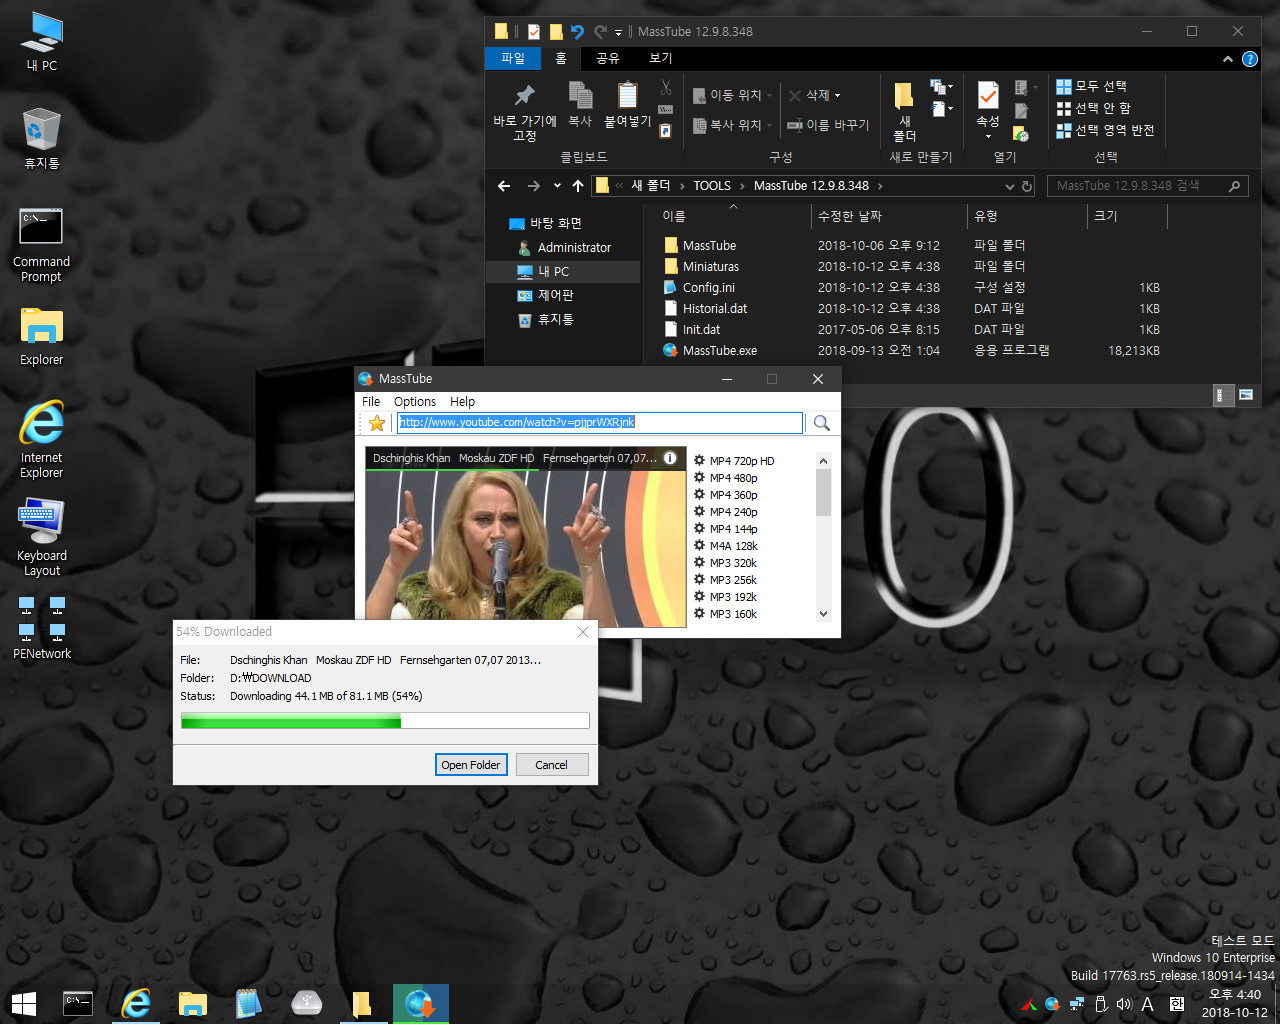Click the format list scrollbar thumb

824,492
